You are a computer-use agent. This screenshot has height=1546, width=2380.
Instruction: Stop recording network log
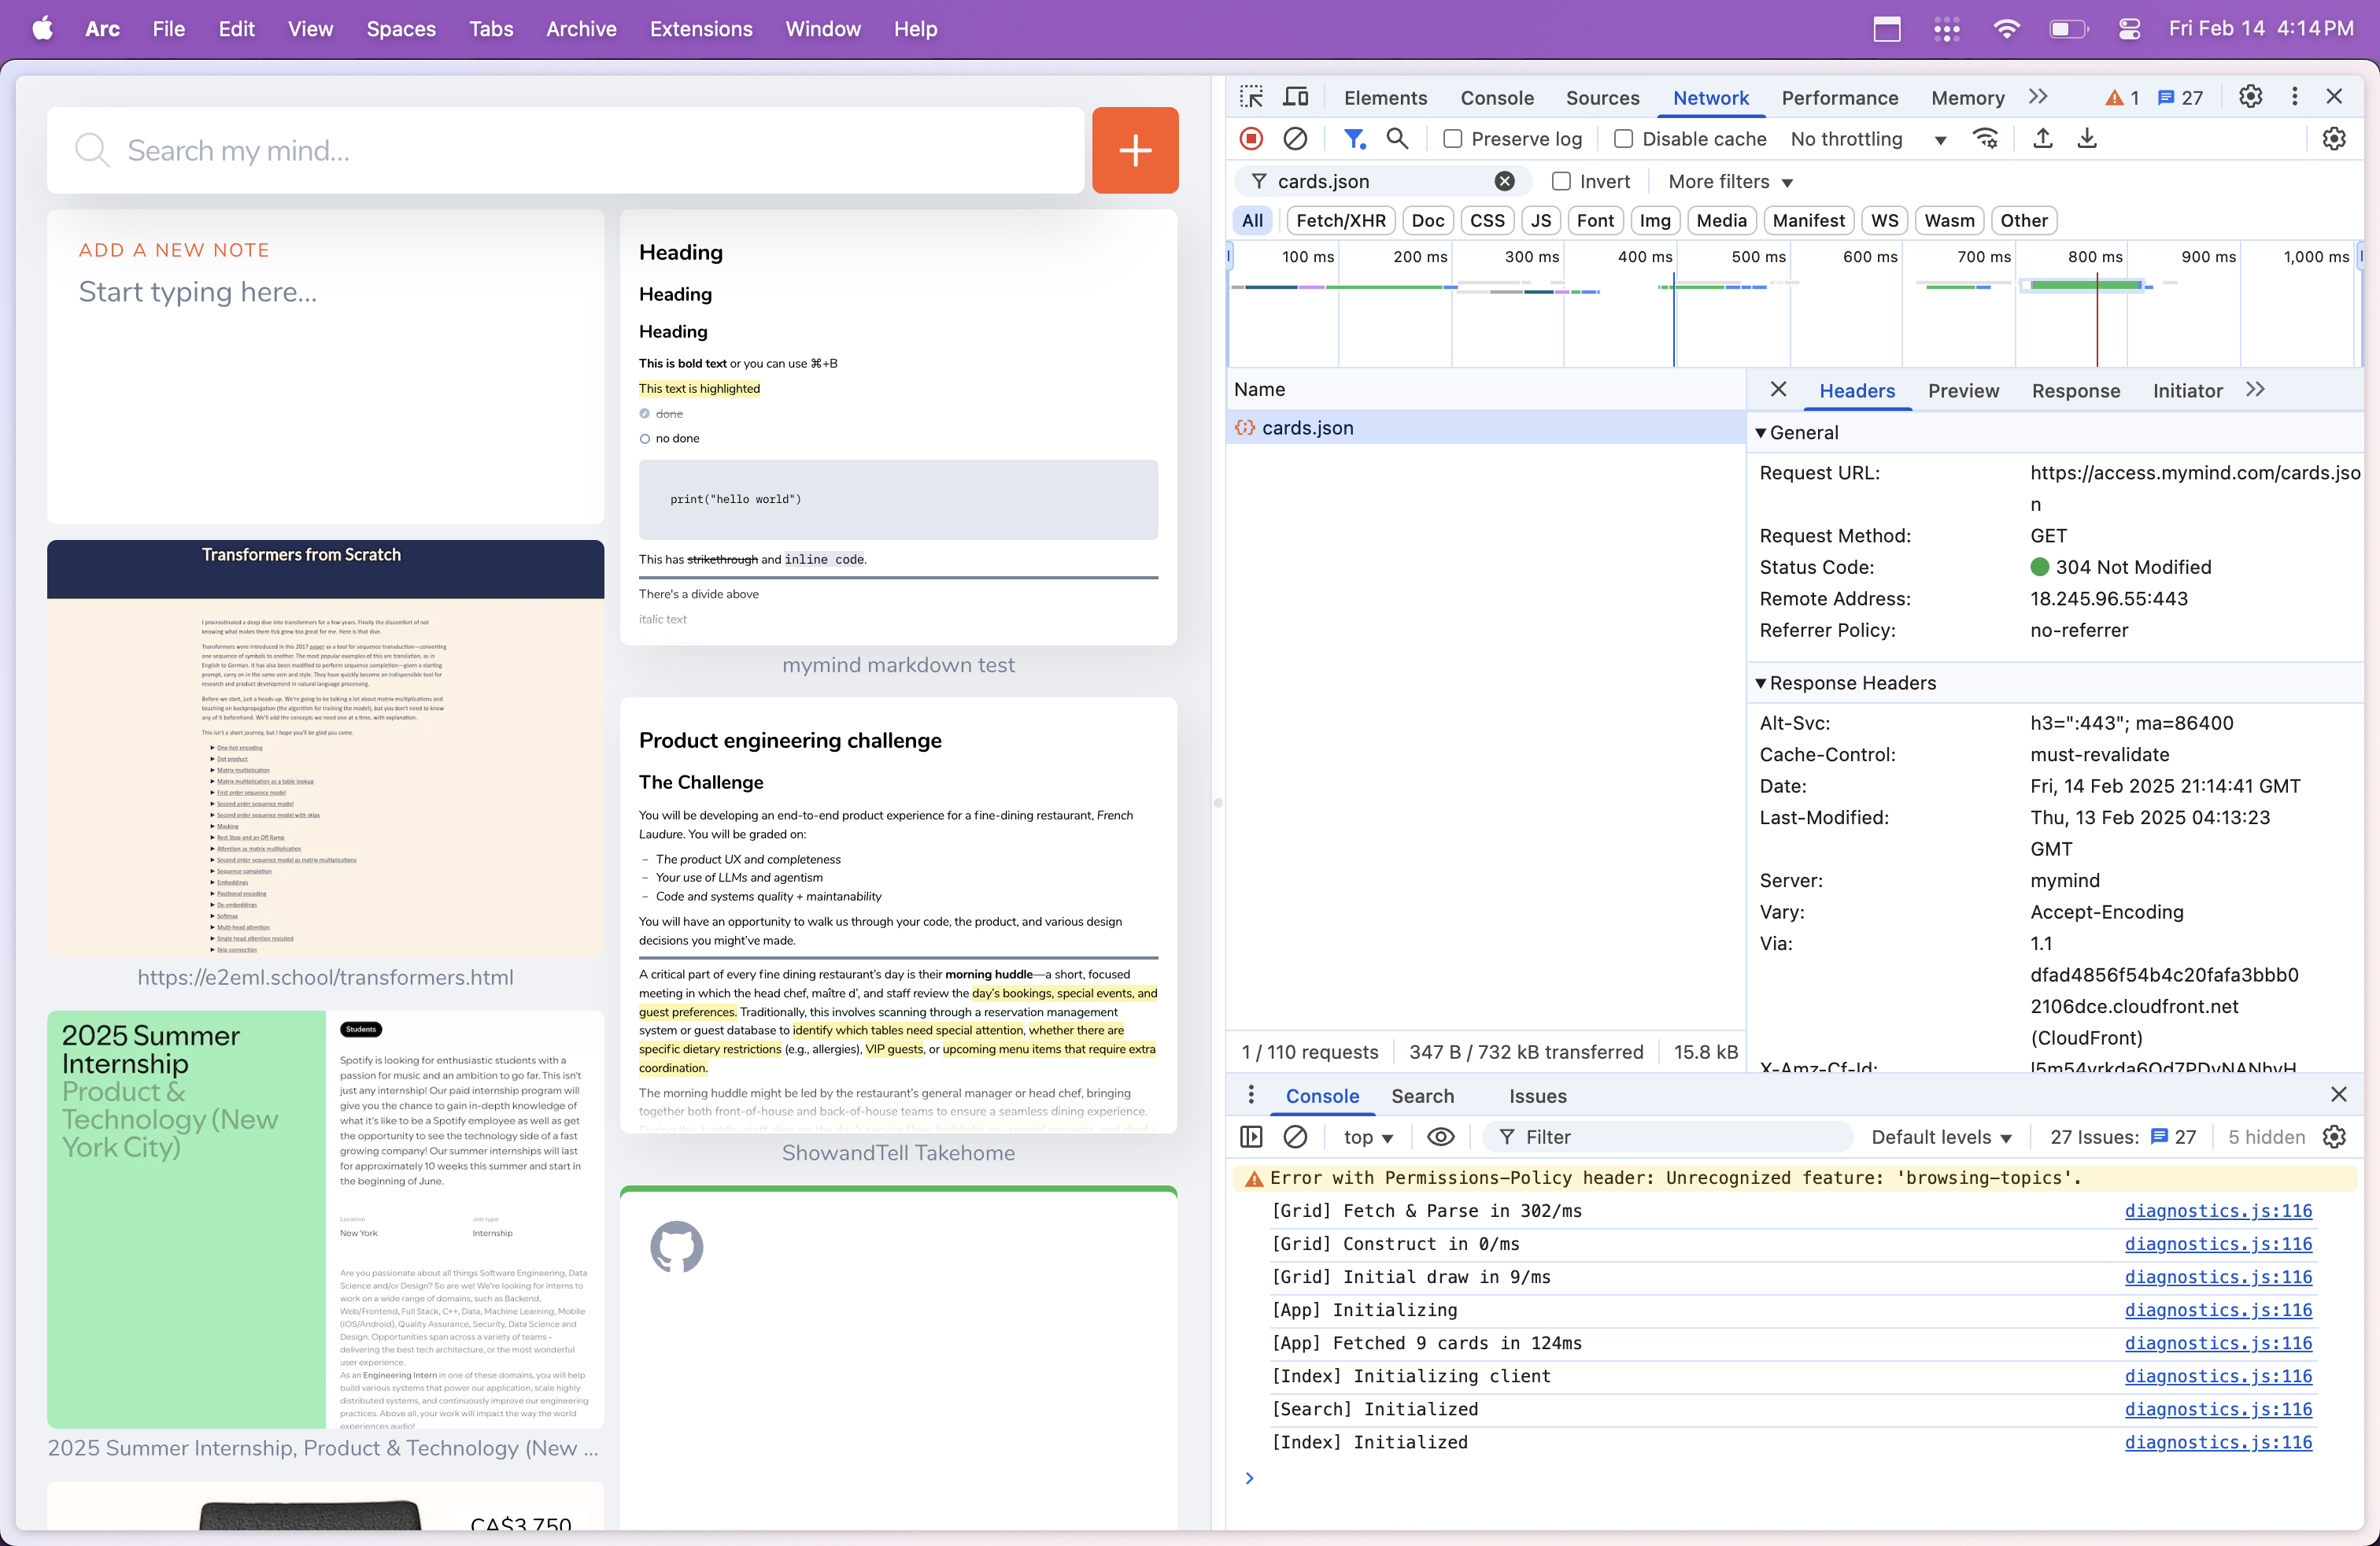click(1250, 139)
